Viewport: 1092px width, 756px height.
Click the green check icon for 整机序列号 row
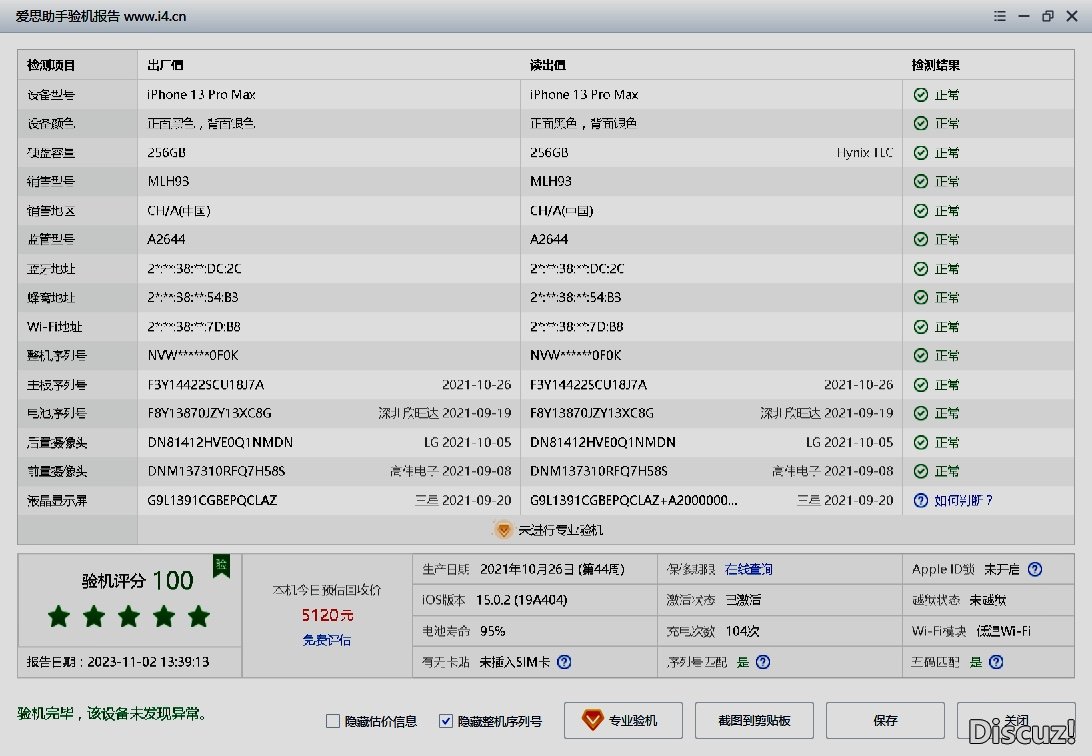tap(921, 355)
